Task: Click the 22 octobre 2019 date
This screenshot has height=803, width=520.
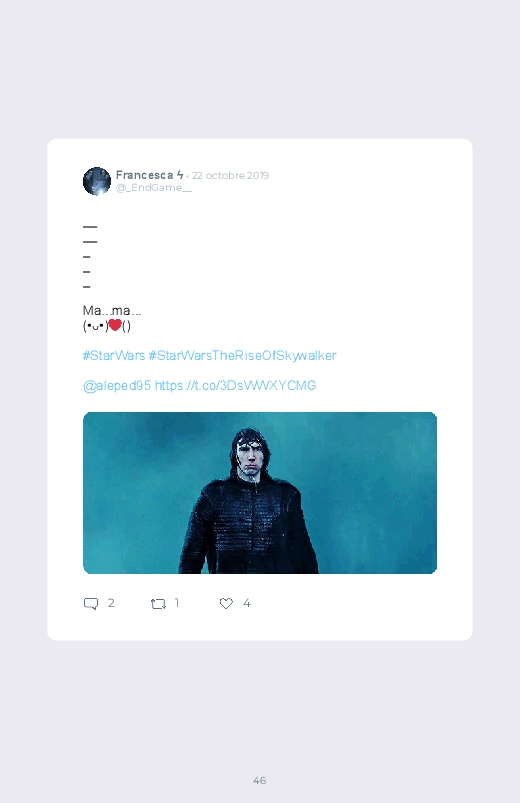Action: pos(230,175)
